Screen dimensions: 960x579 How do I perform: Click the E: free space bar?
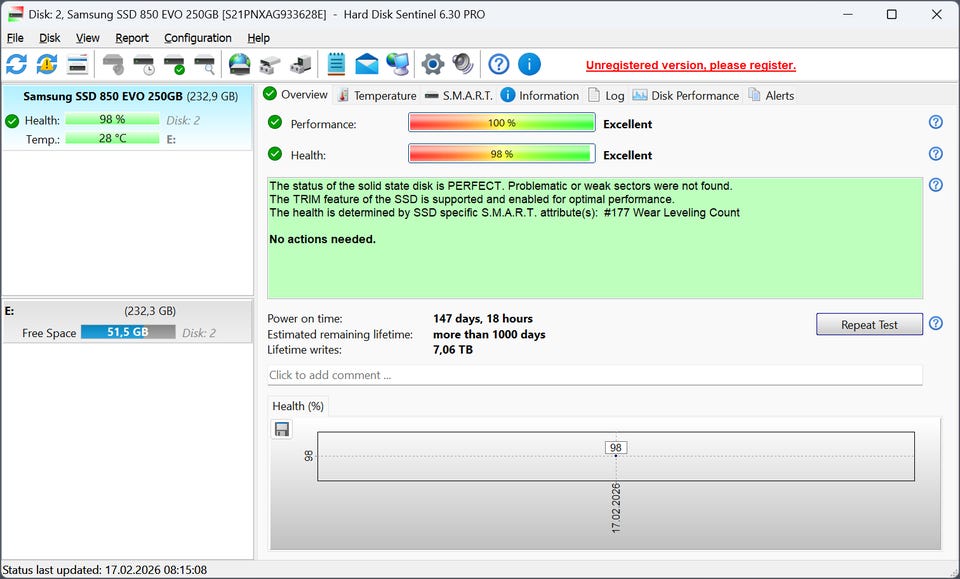pyautogui.click(x=127, y=332)
